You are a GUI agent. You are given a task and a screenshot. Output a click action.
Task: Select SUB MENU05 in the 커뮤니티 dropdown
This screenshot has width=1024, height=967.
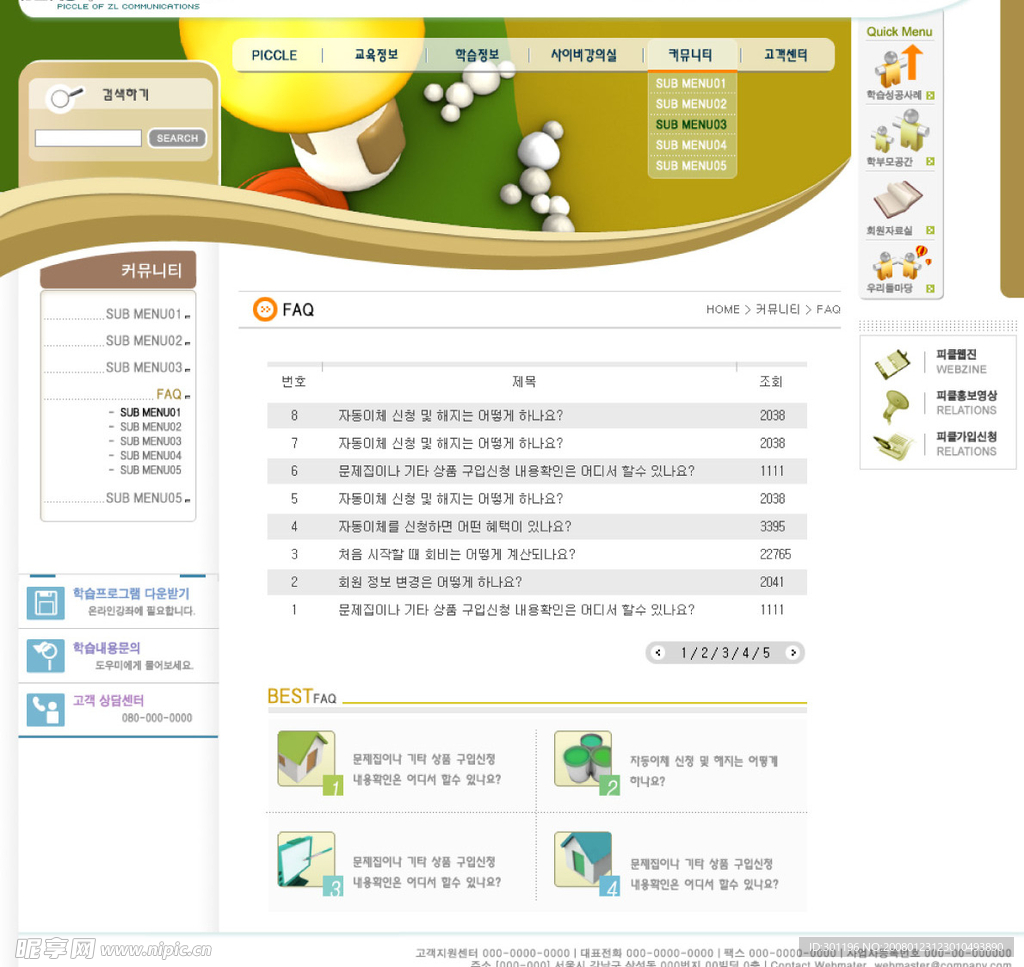[691, 165]
